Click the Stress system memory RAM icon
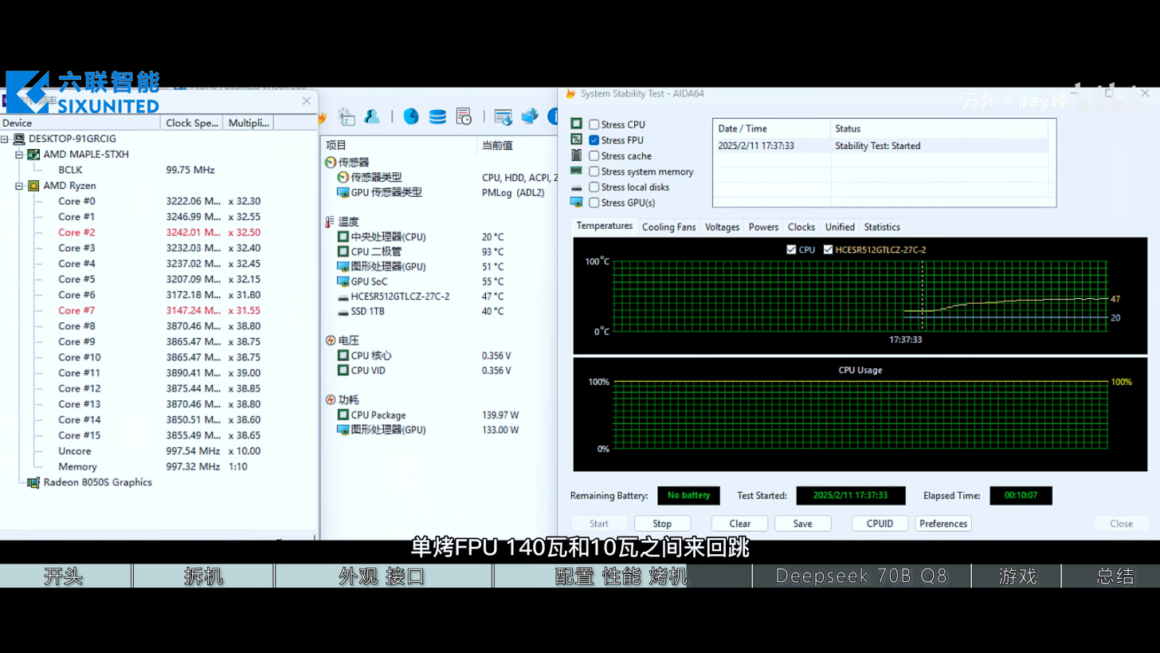 576,171
